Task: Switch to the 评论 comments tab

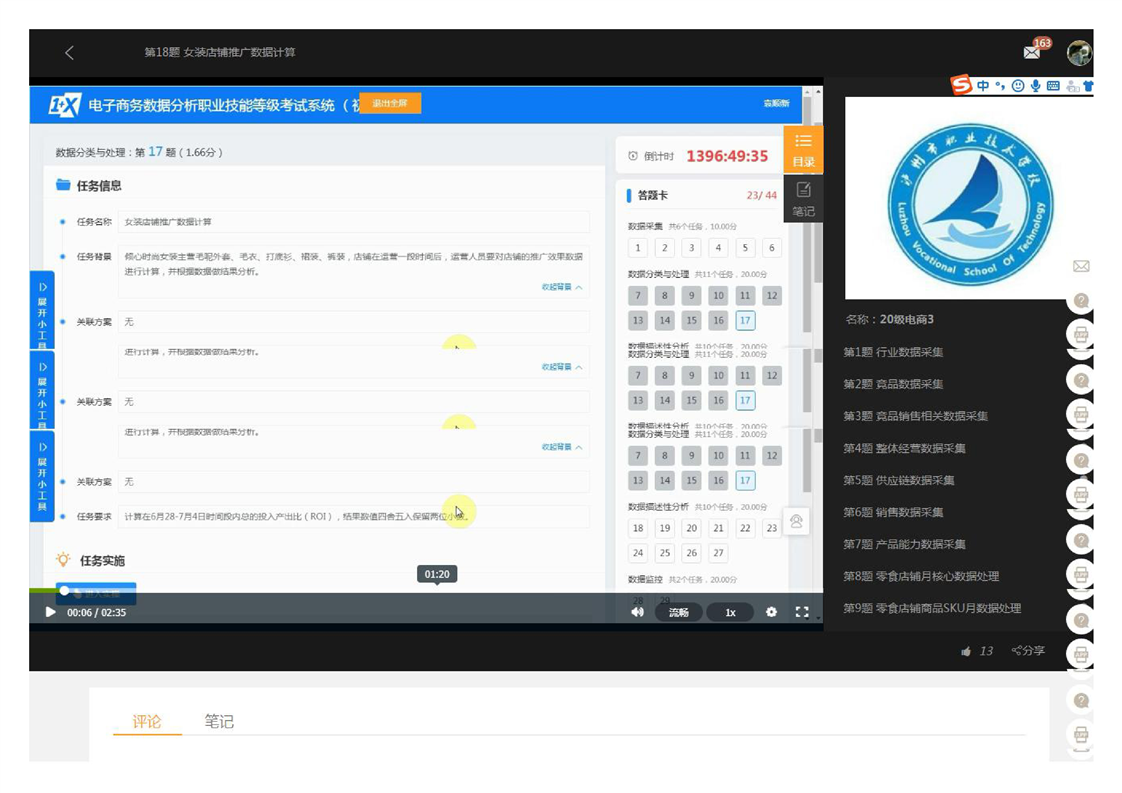Action: (x=147, y=721)
